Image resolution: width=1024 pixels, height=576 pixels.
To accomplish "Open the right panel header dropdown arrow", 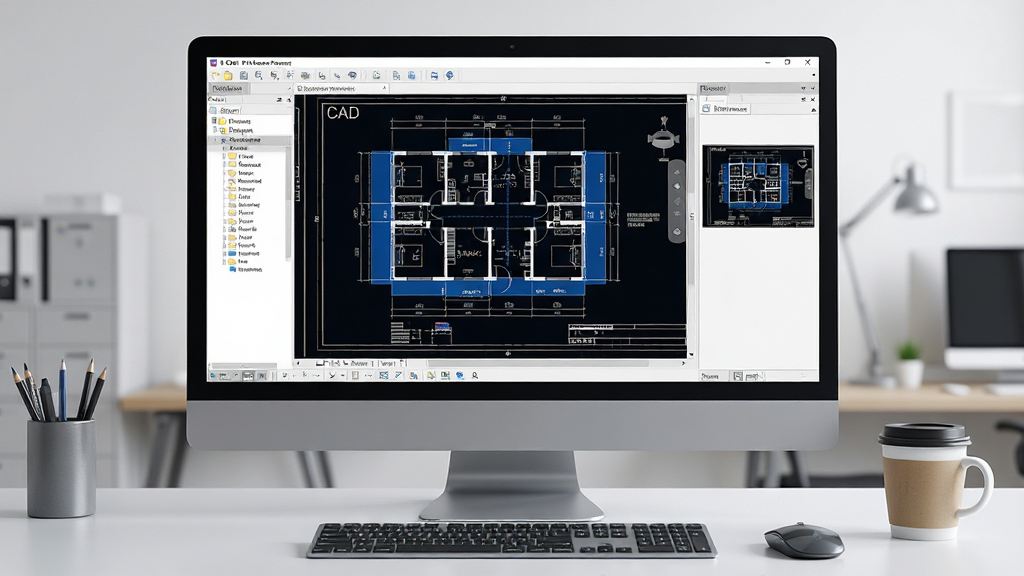I will pyautogui.click(x=803, y=88).
